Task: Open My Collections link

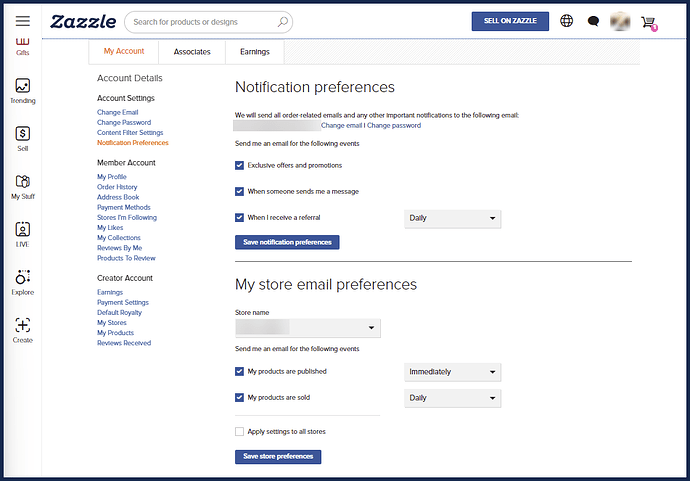Action: click(x=119, y=237)
